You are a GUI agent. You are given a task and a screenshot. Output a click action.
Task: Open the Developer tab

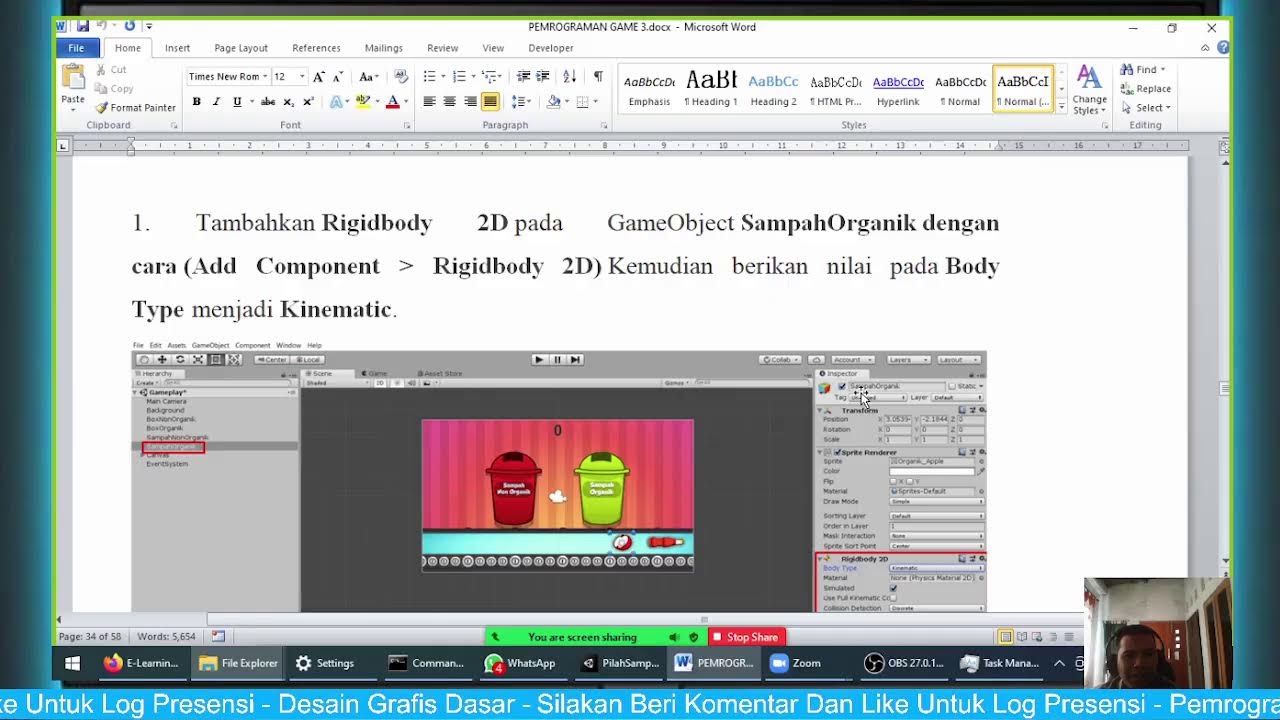coord(551,48)
